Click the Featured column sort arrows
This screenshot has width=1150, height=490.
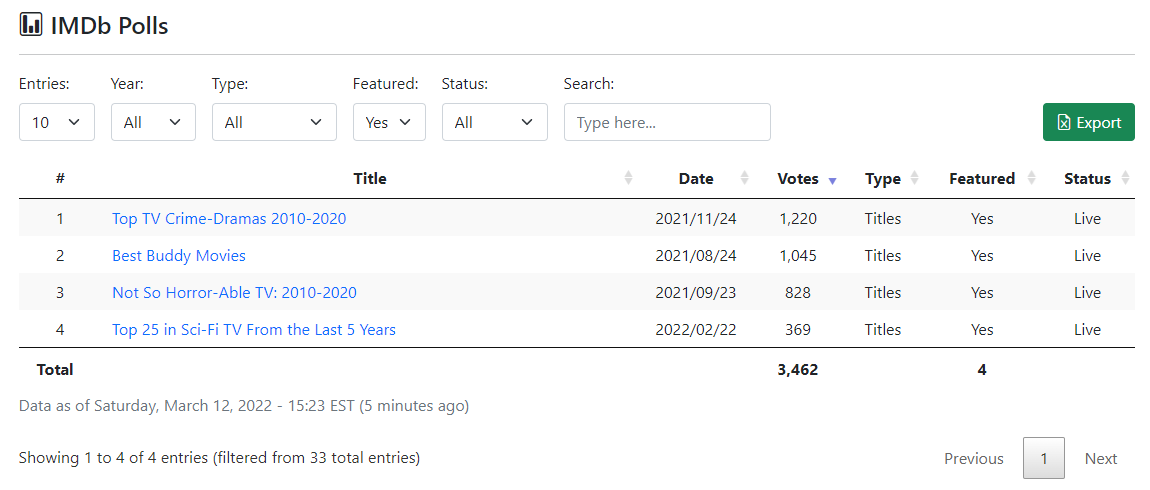(1028, 179)
